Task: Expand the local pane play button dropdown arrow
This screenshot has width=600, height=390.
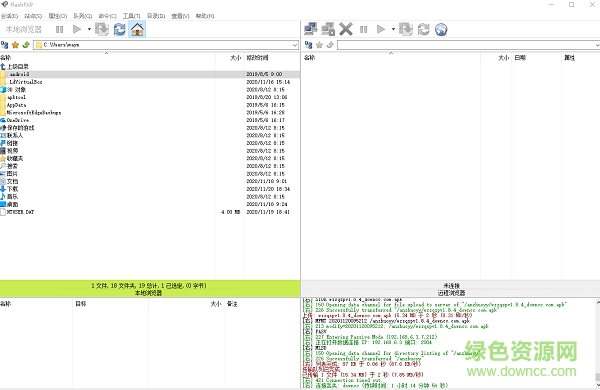Action: pos(89,29)
